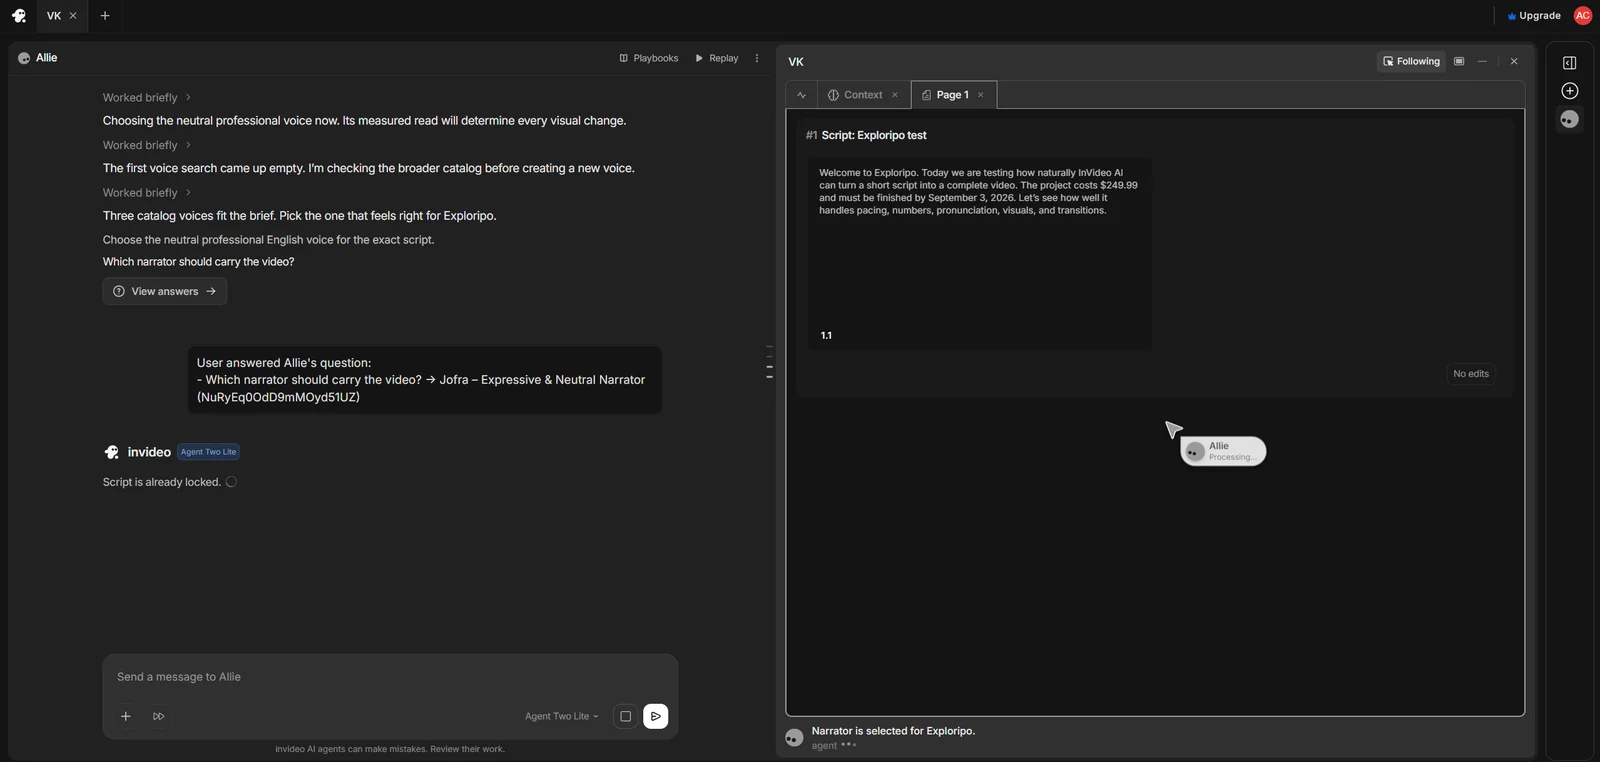Click the script text card 1.1
The image size is (1600, 762).
click(x=980, y=254)
